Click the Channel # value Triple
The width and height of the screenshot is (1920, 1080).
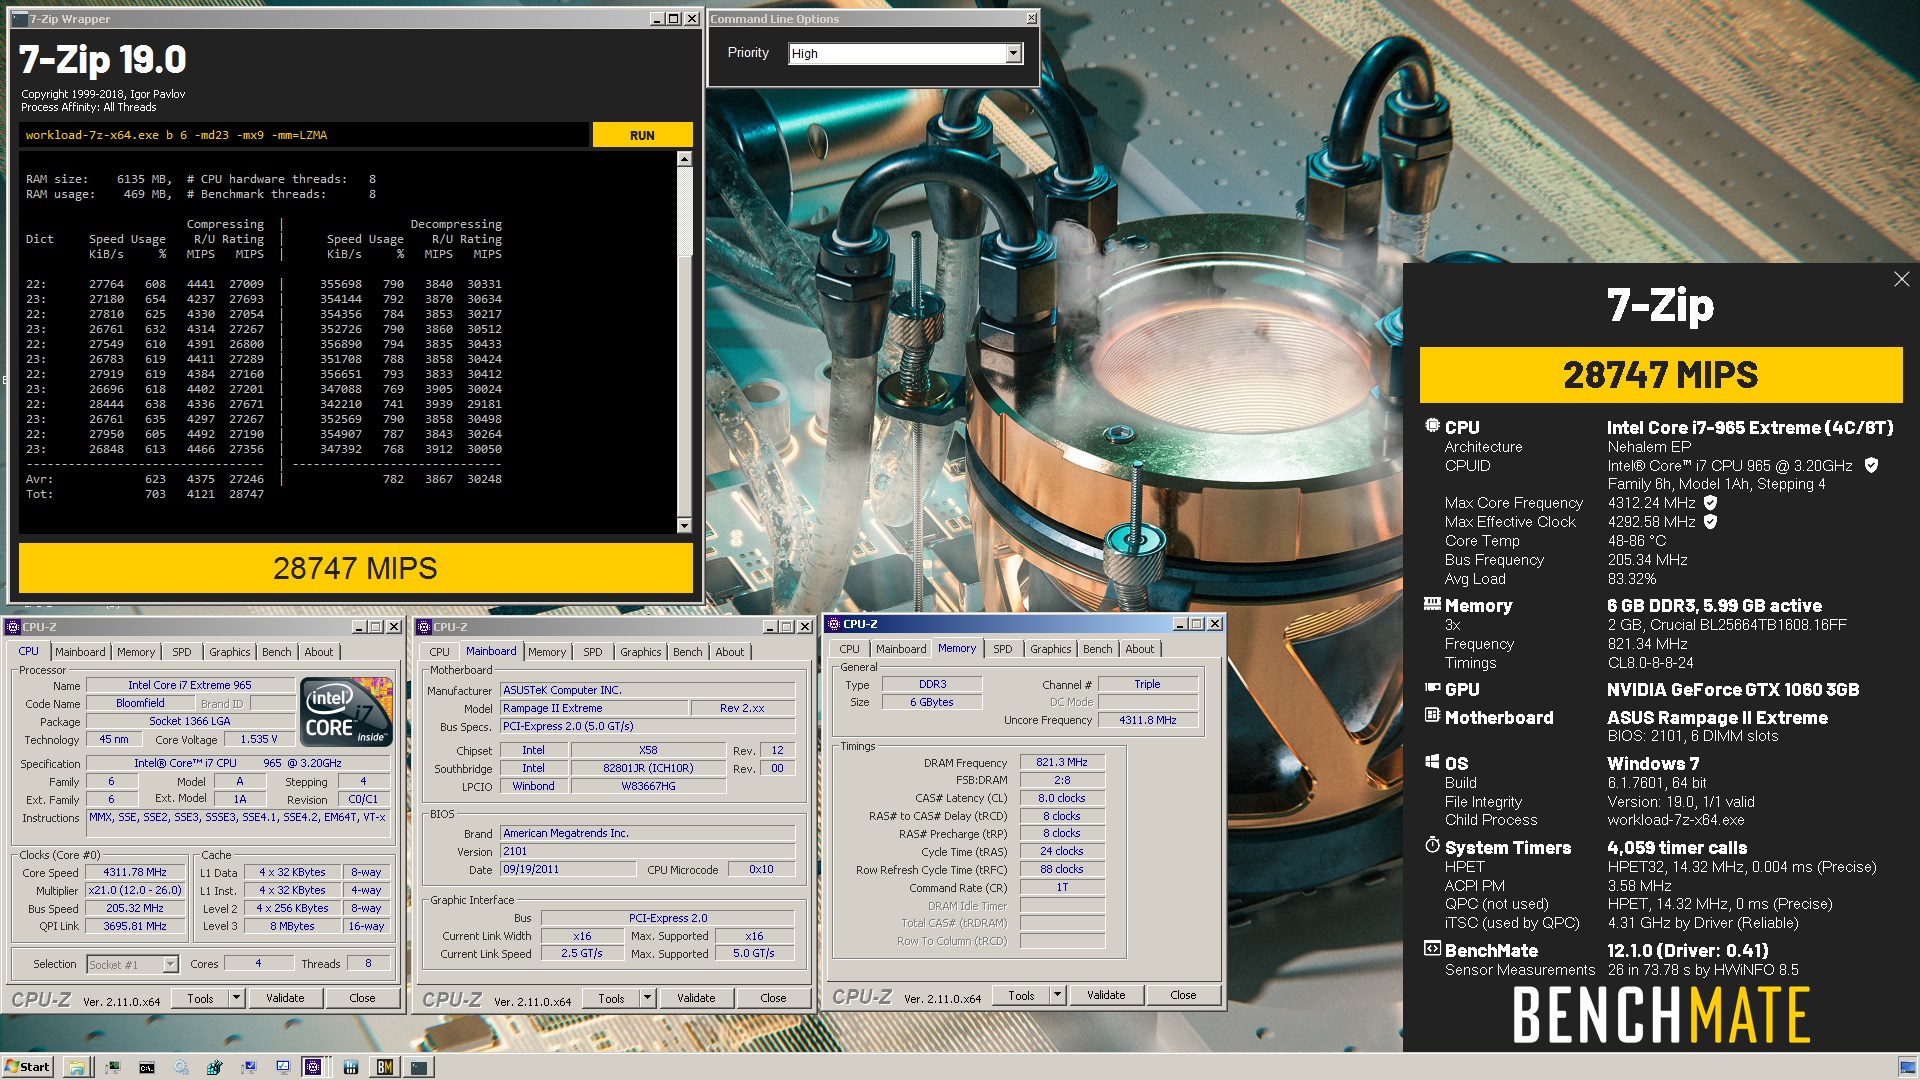coord(1147,684)
